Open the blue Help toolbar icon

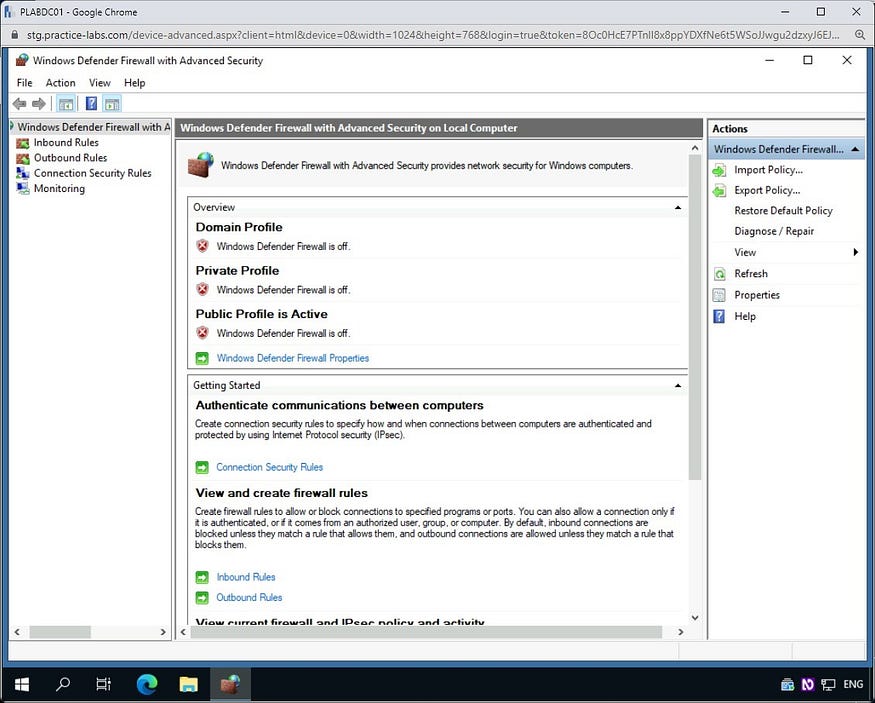tap(91, 104)
